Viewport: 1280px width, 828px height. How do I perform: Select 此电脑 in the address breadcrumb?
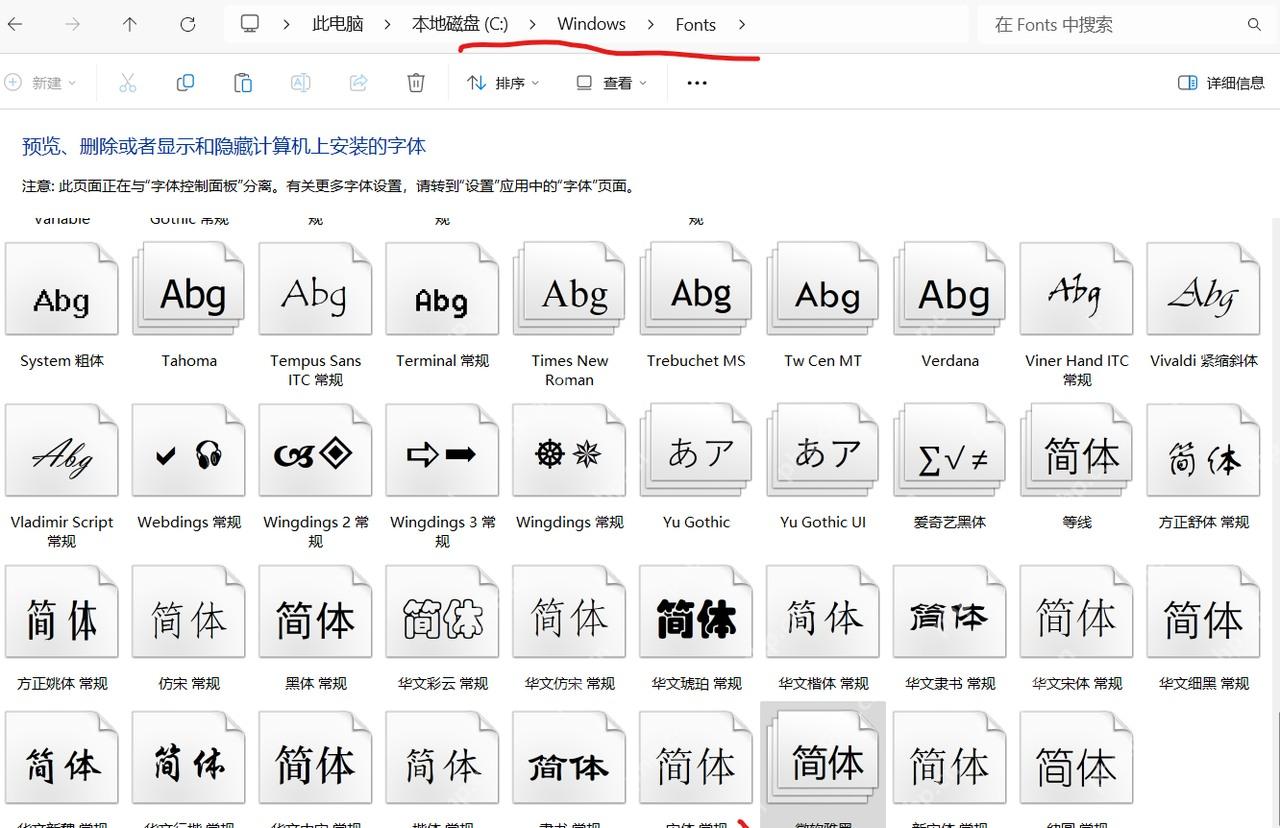tap(338, 24)
